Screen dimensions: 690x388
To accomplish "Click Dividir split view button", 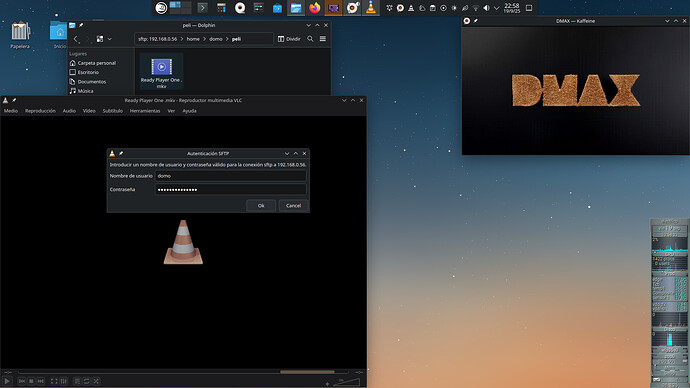I will coord(289,39).
